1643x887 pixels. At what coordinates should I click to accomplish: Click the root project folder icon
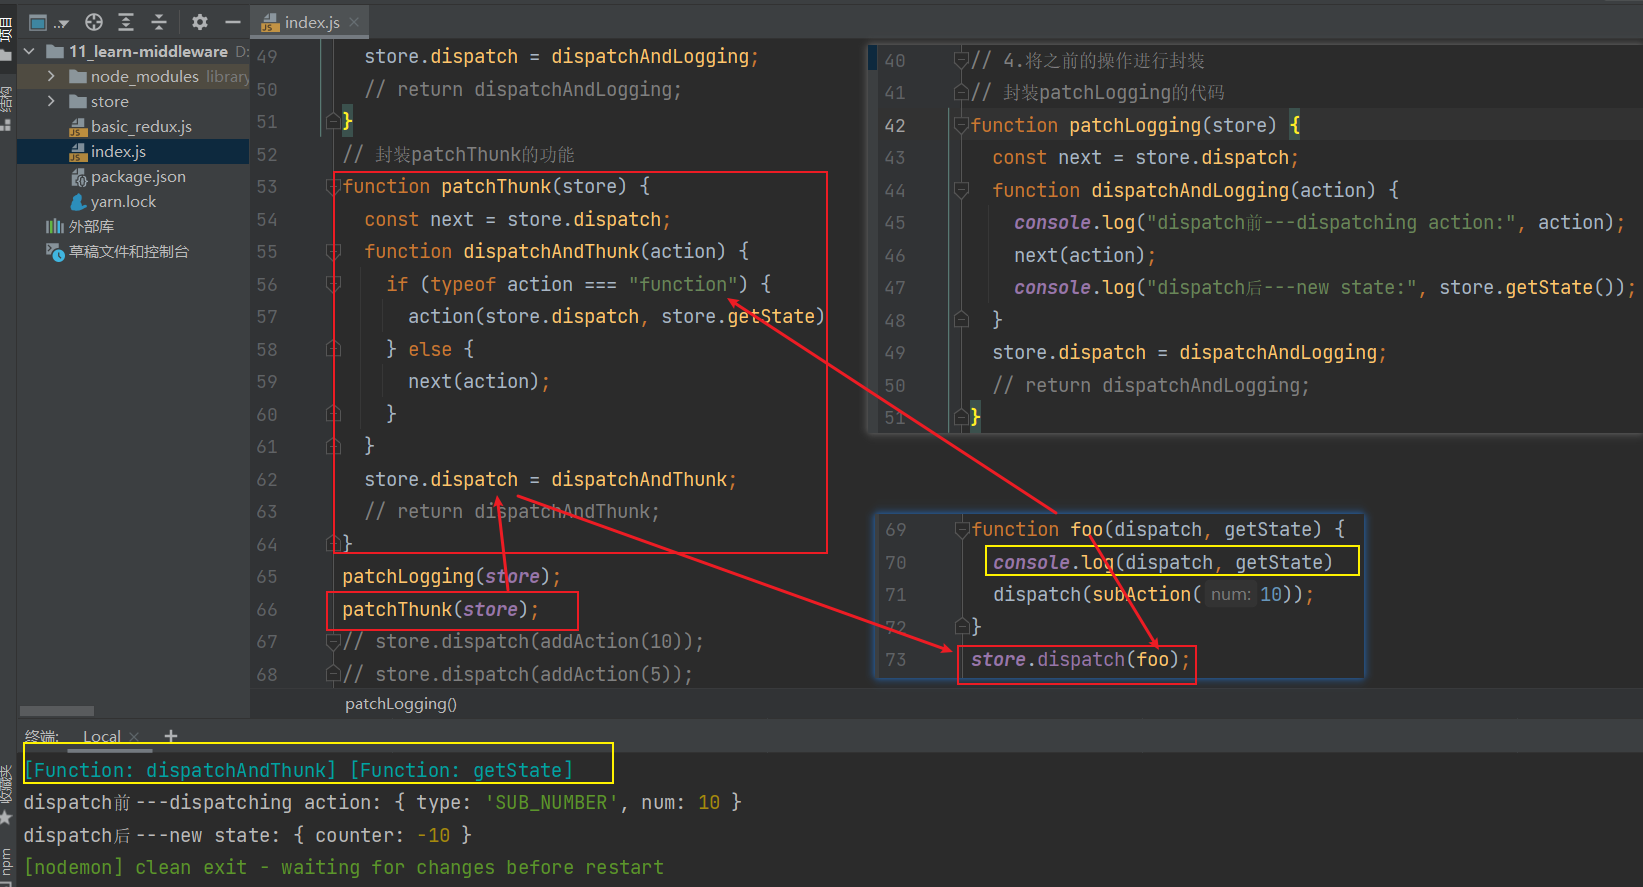coord(55,51)
